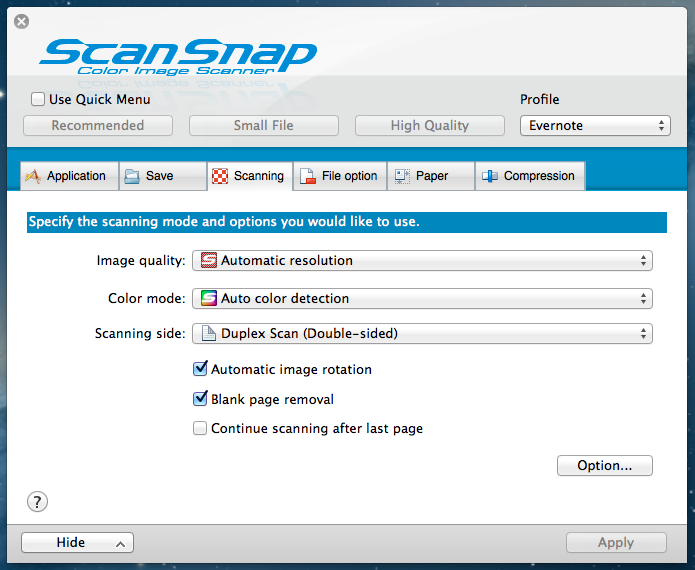Click the Paper tab icon
The image size is (695, 570).
(402, 176)
